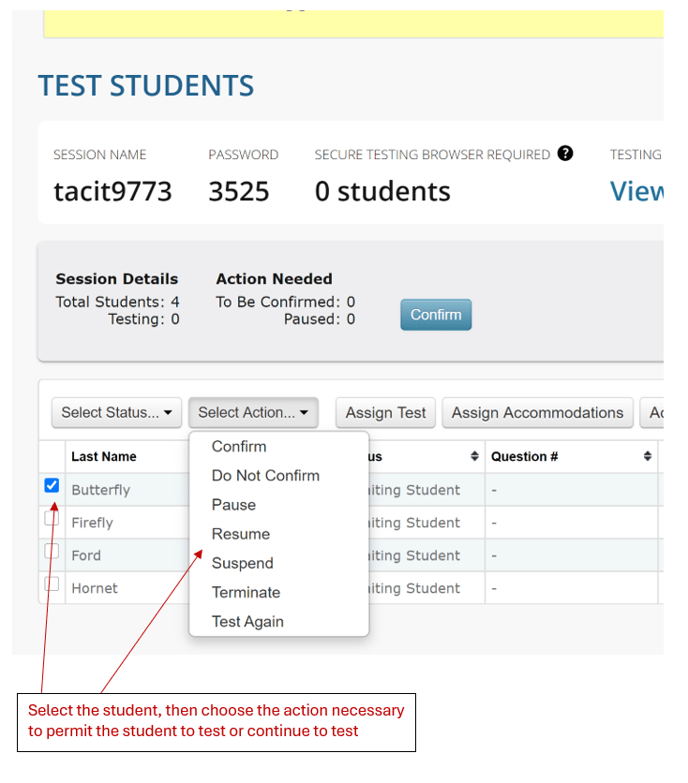
Task: Open Assign Accommodations
Action: point(538,413)
